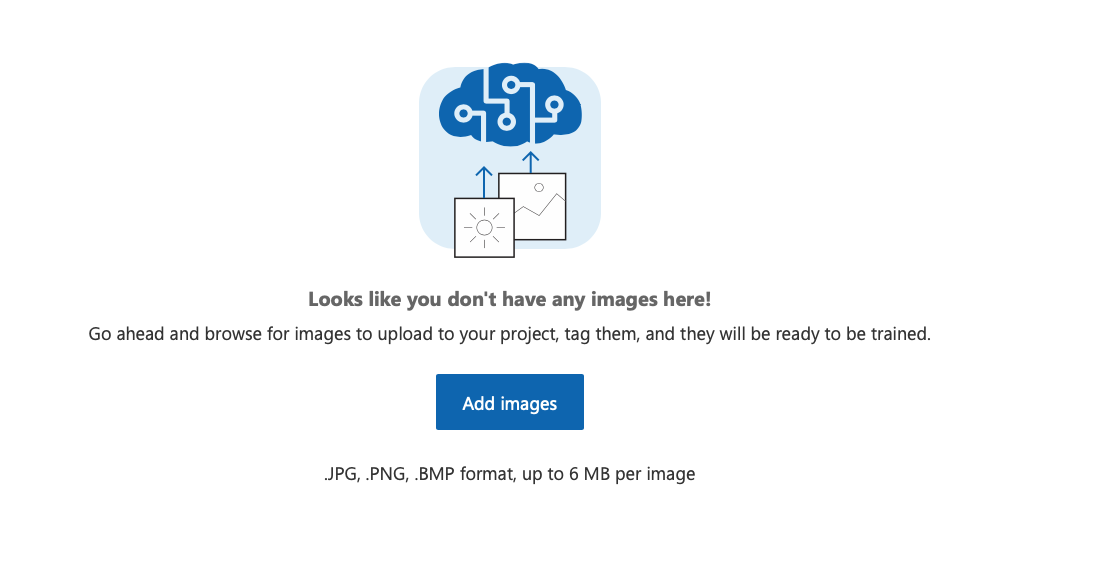This screenshot has width=1110, height=572.
Task: Click the 'Looks like you don't have any images here!' heading
Action: (510, 299)
